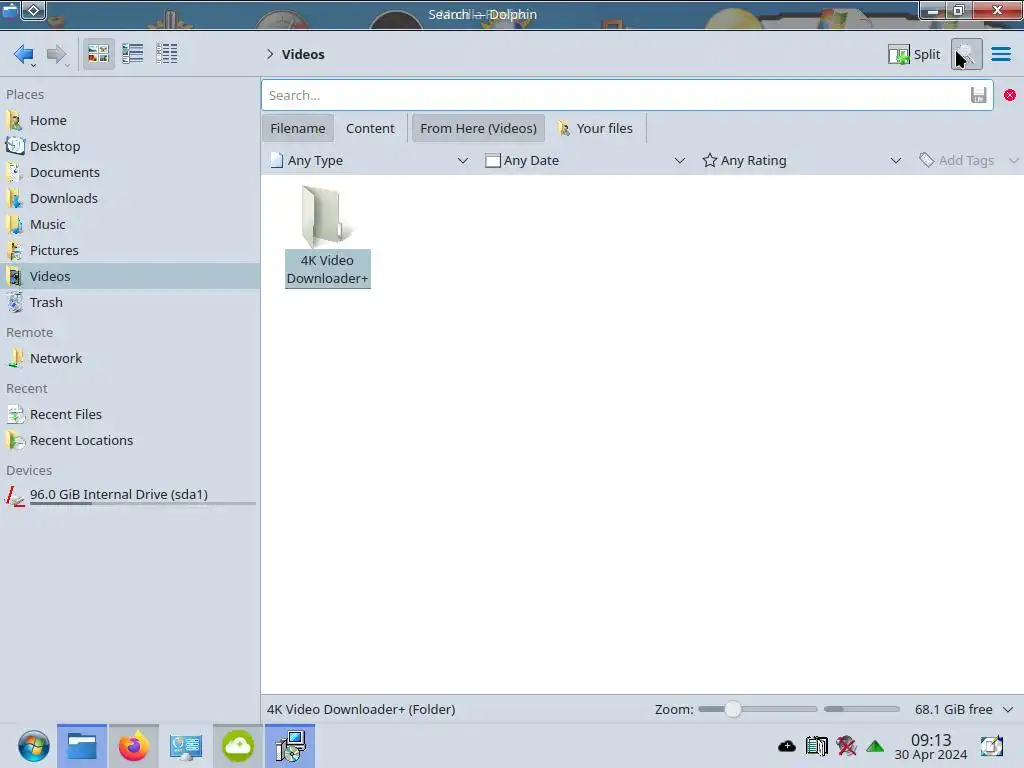Click the Dolphin file manager taskbar icon
The height and width of the screenshot is (768, 1024).
tap(82, 746)
